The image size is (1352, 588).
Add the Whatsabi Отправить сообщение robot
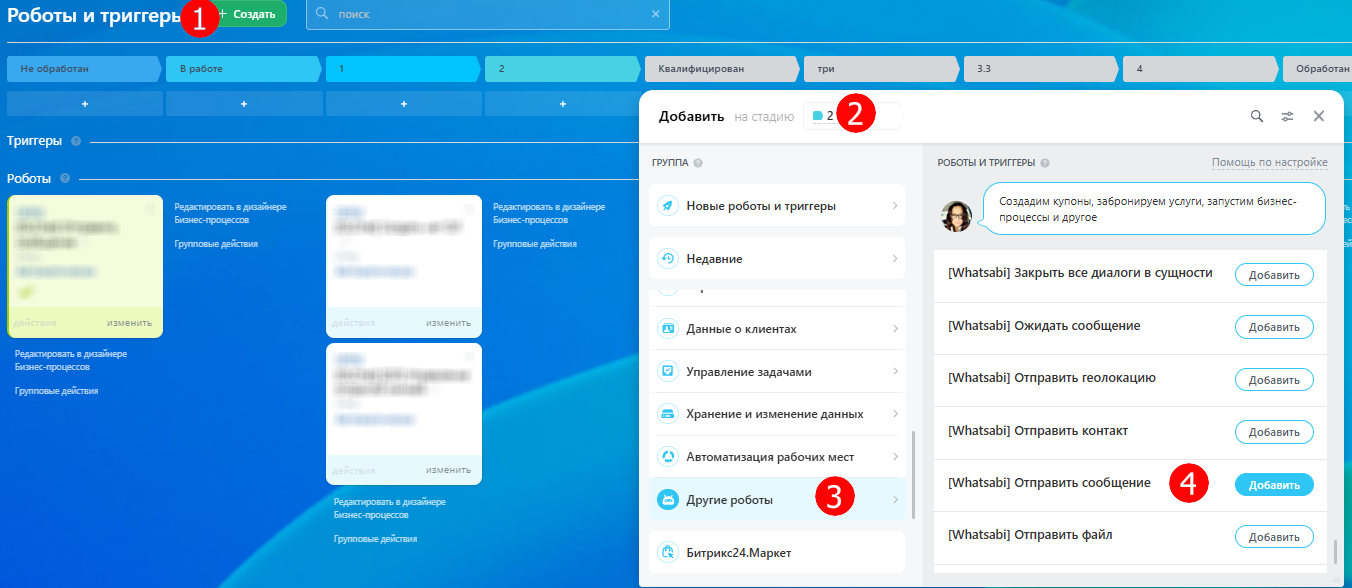(x=1274, y=485)
